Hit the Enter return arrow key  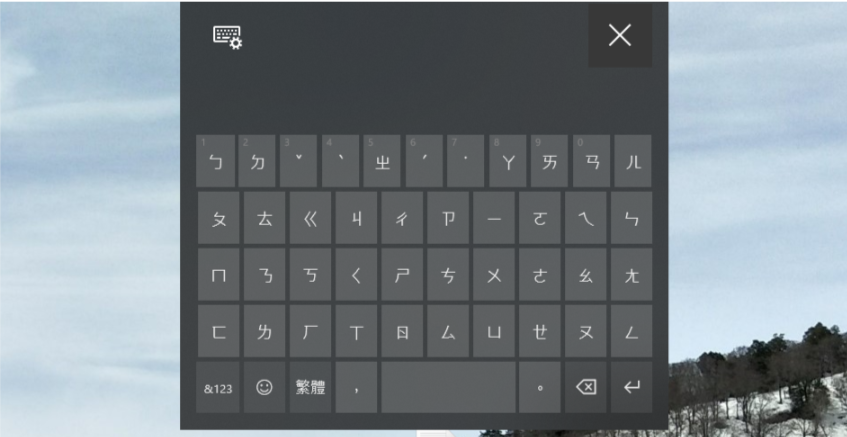[x=631, y=387]
